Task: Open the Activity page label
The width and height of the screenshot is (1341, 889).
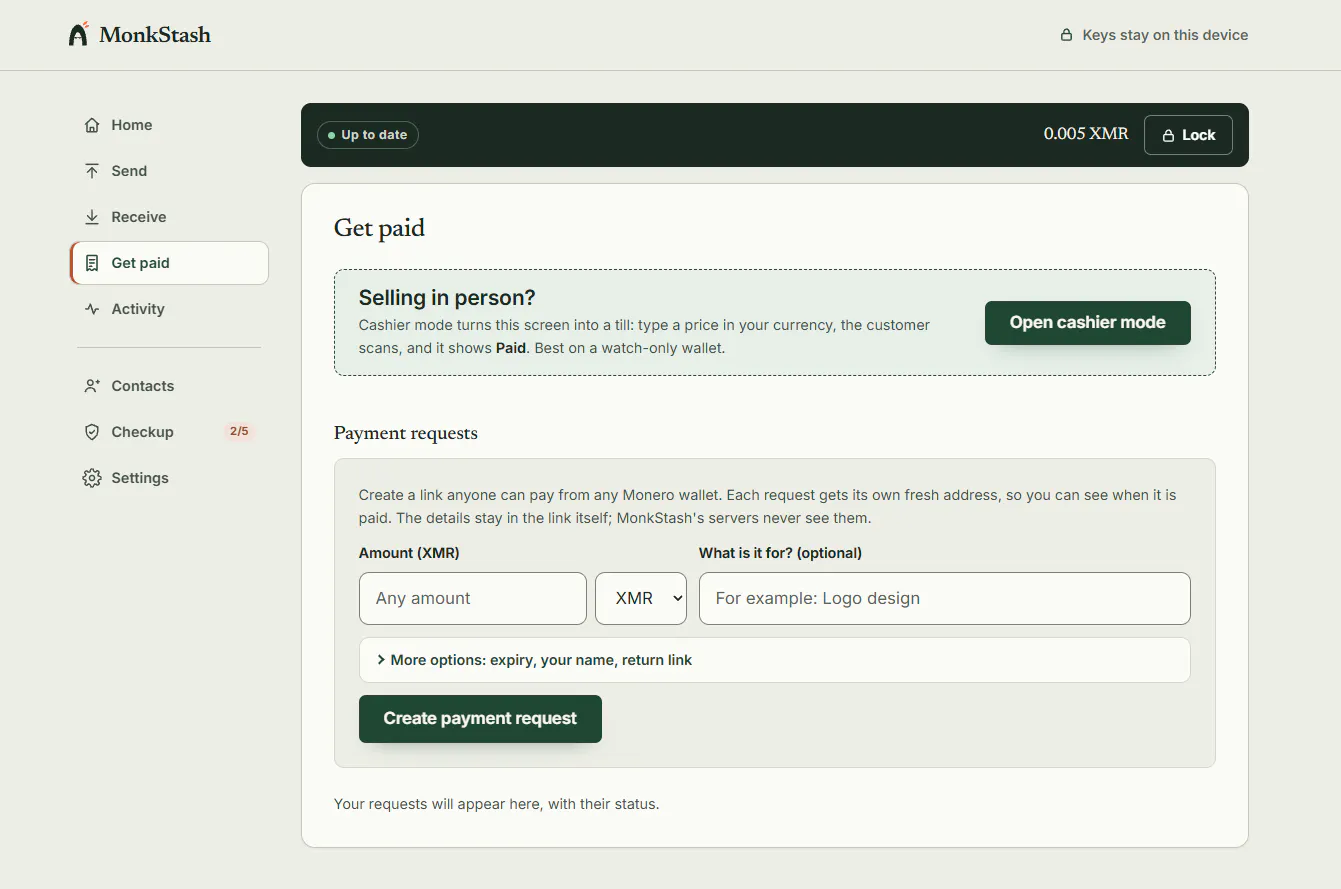Action: (138, 309)
